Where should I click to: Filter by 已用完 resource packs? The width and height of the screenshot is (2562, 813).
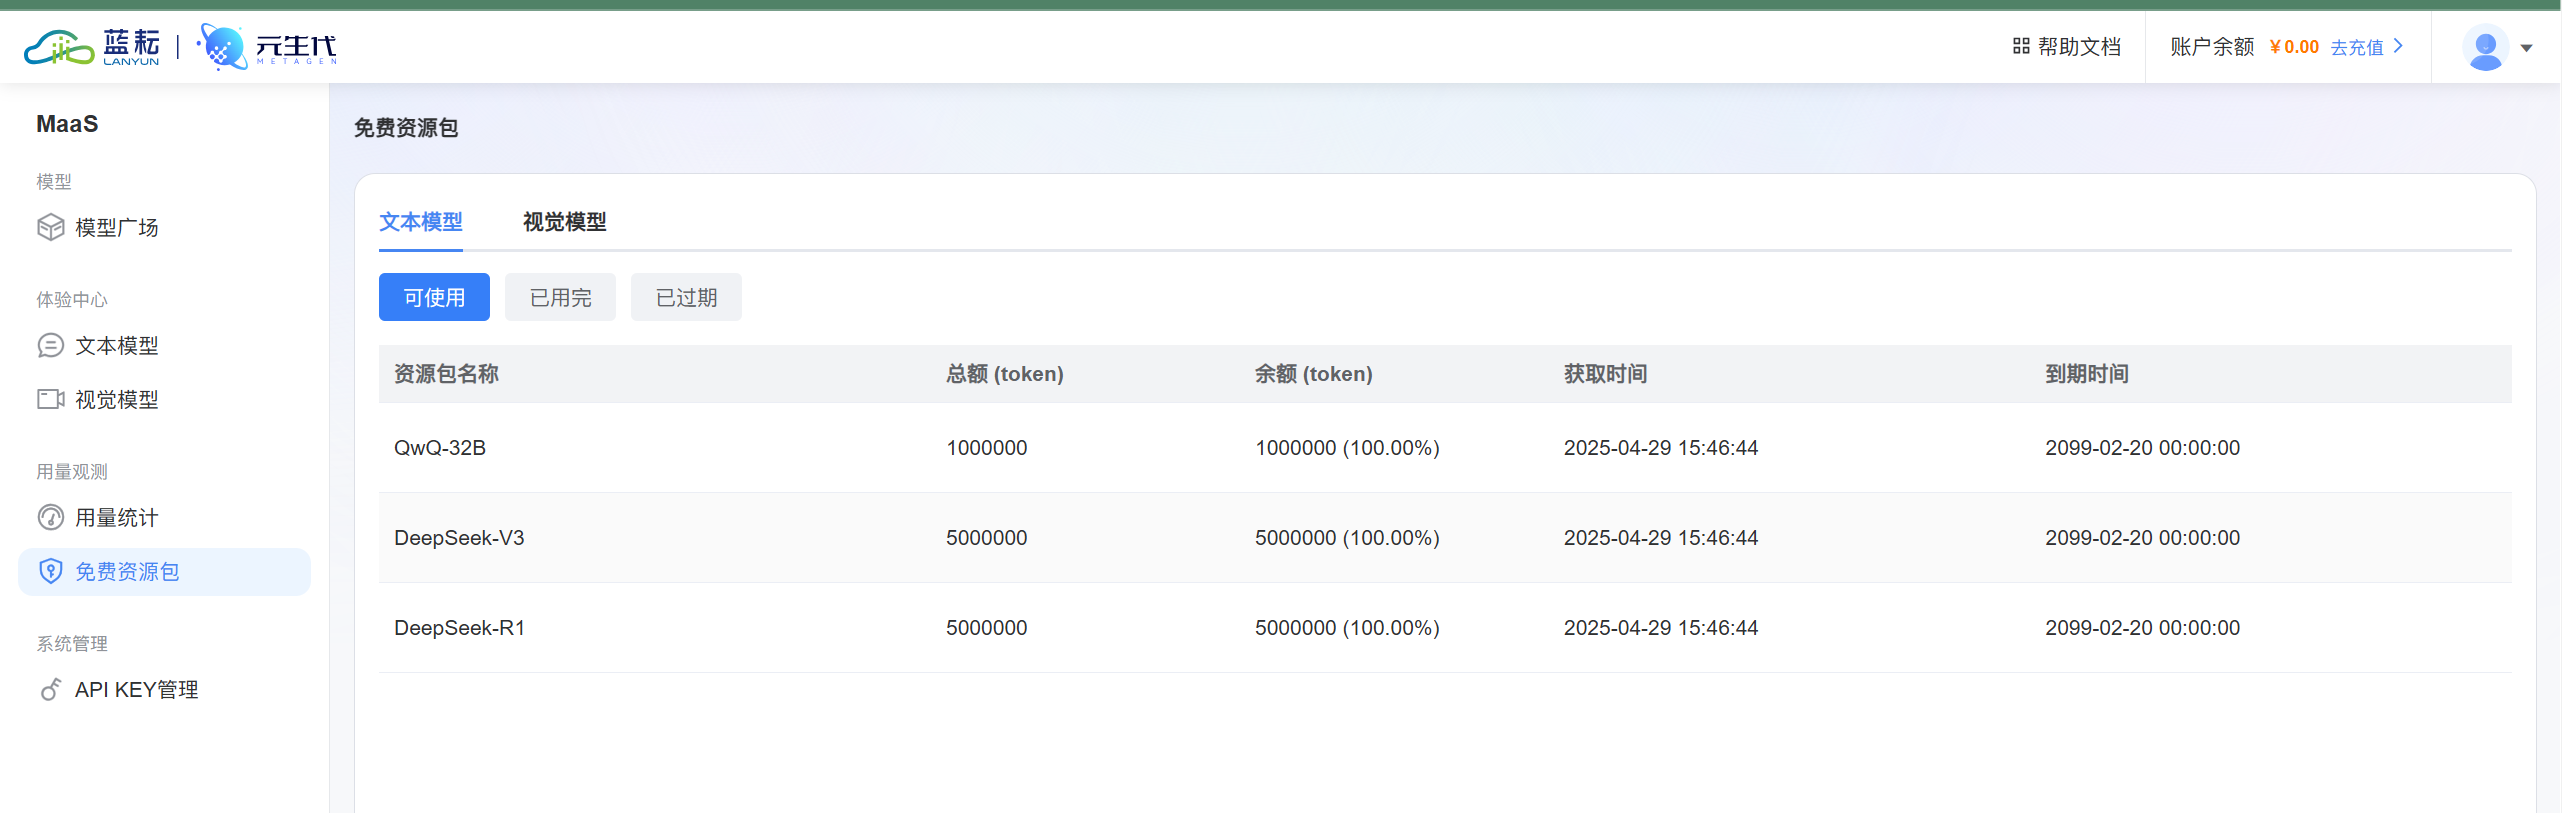(560, 297)
